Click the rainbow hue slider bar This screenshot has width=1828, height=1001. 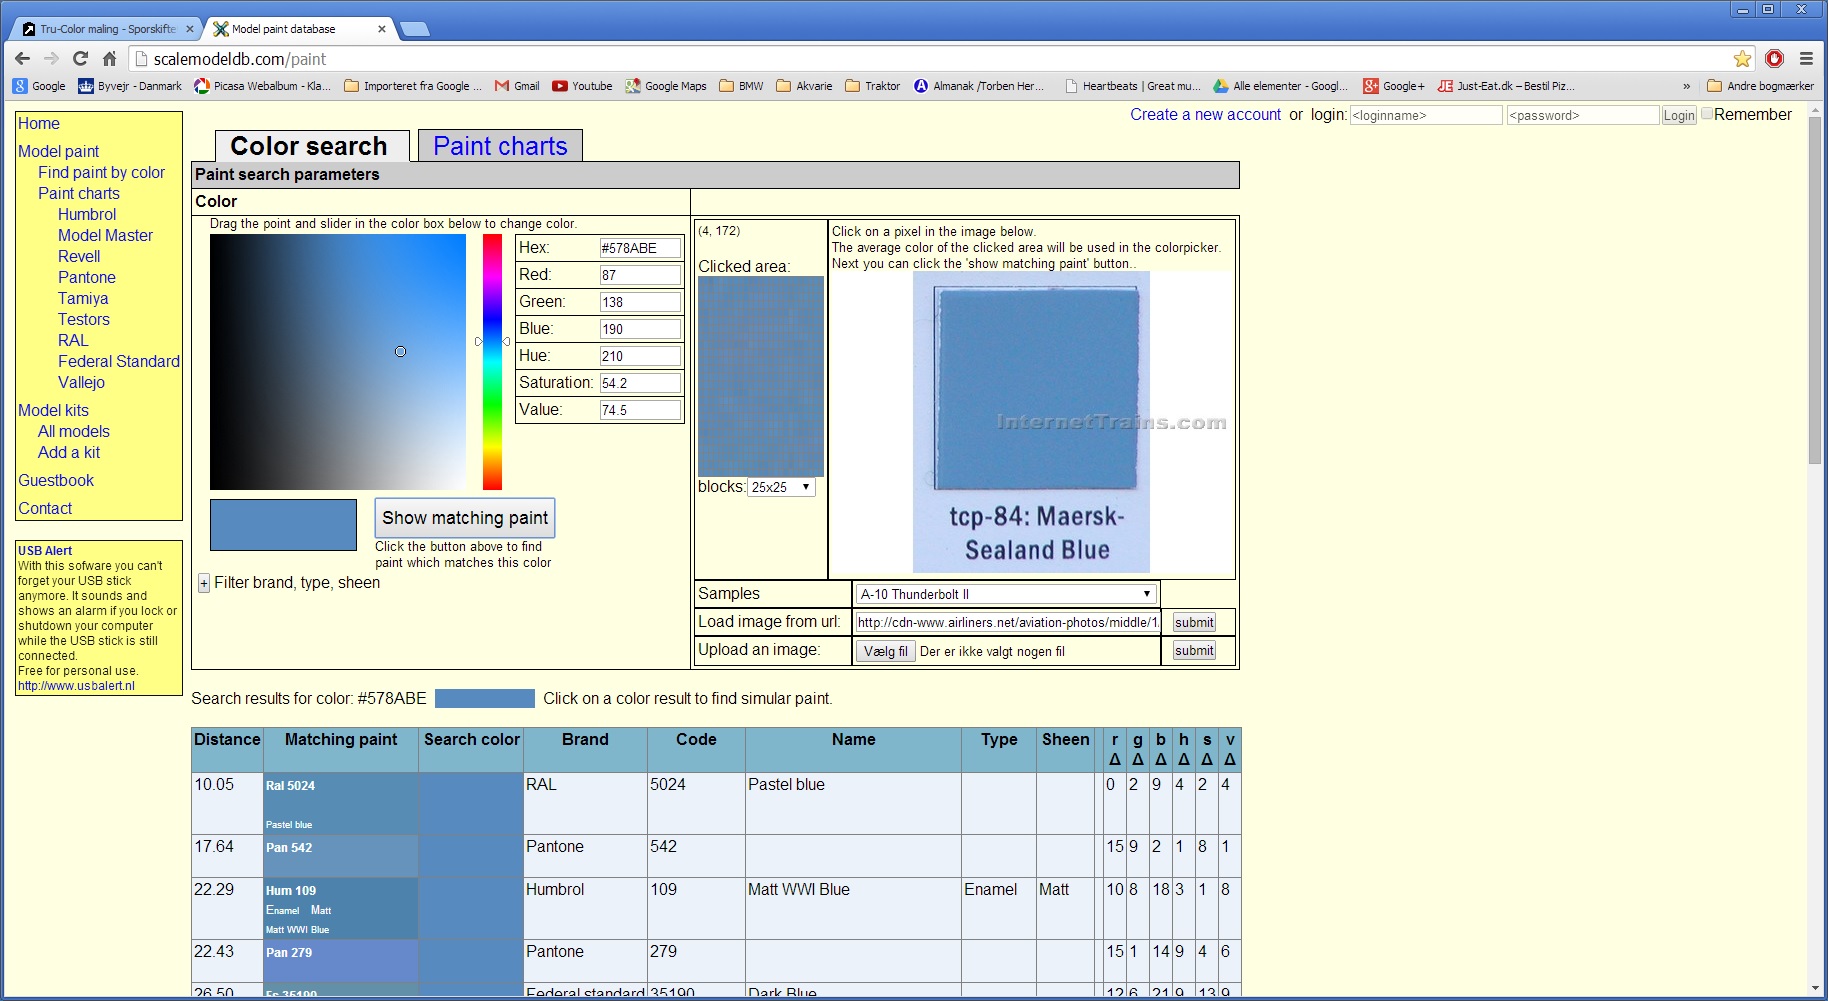[x=492, y=362]
